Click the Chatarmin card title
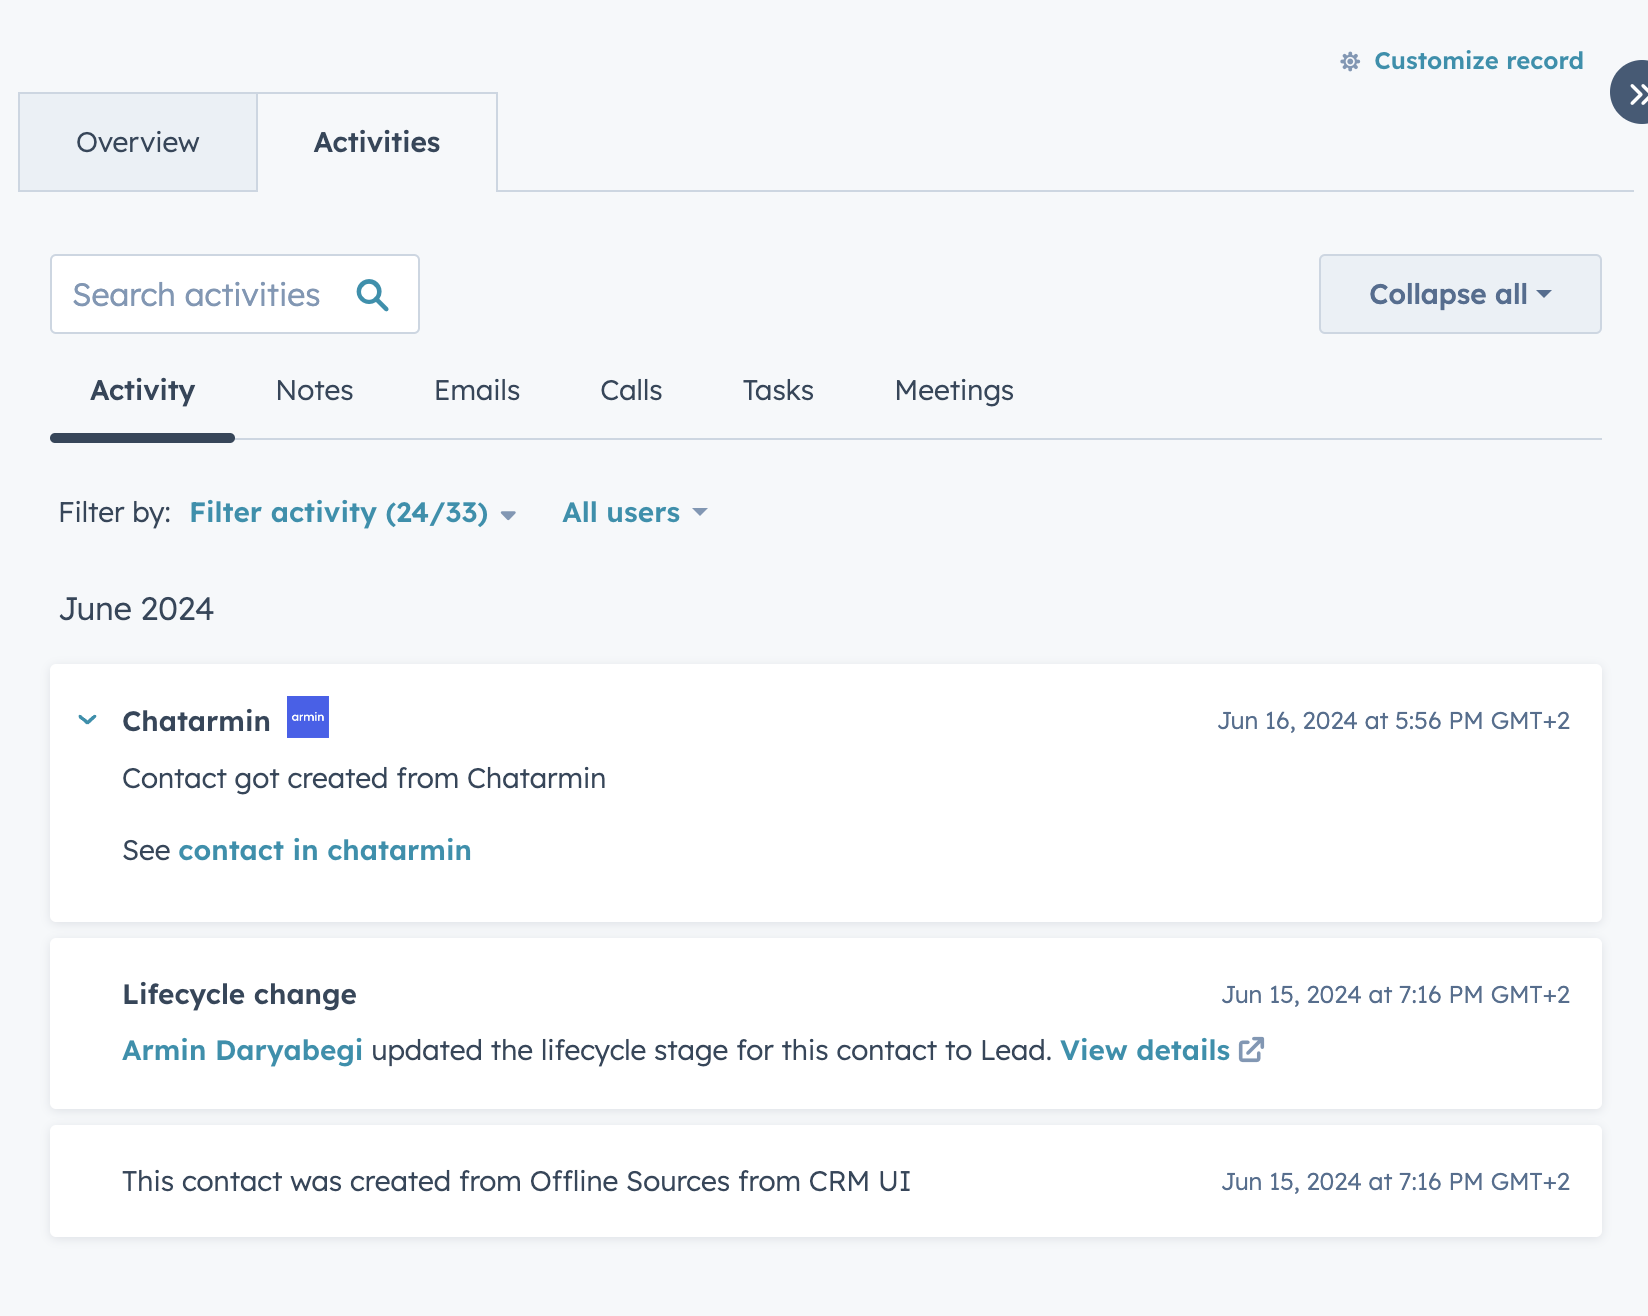 tap(197, 721)
